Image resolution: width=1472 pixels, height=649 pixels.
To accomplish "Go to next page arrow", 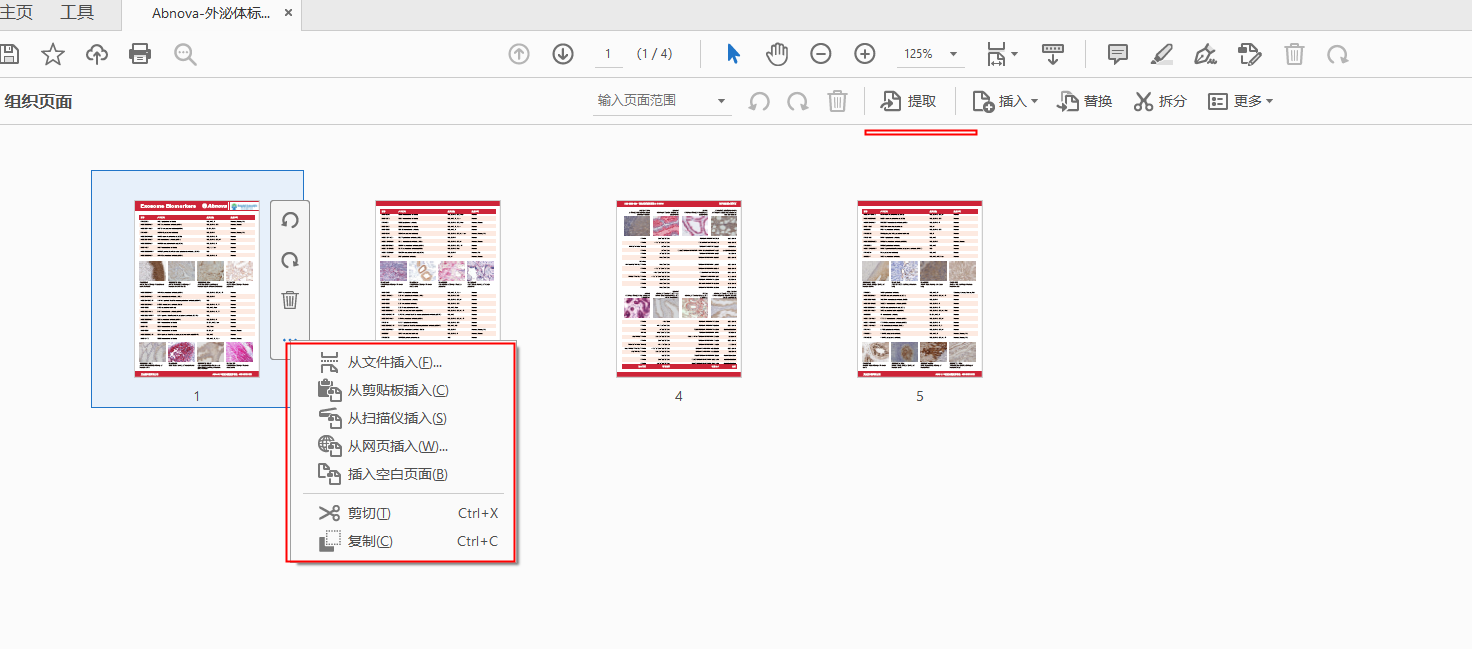I will (563, 54).
